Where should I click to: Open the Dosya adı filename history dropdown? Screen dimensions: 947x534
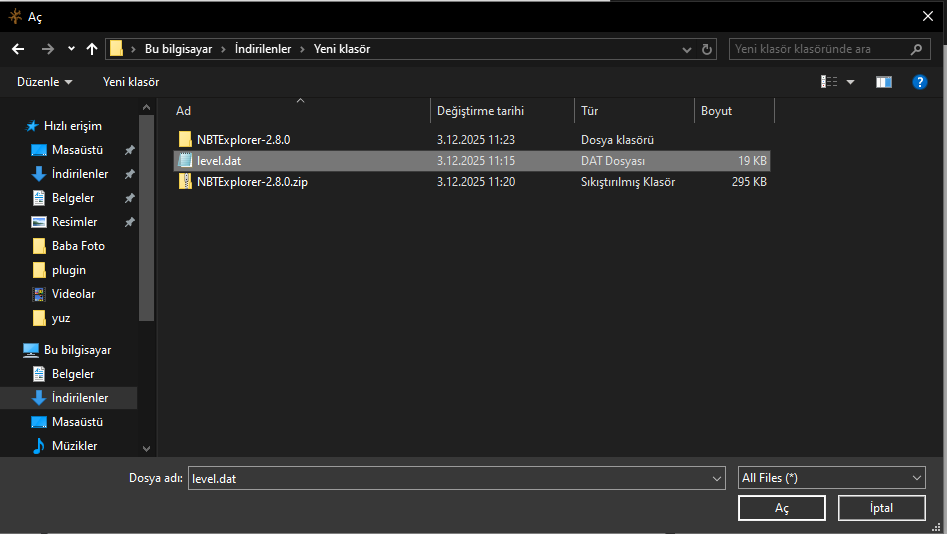(x=716, y=479)
